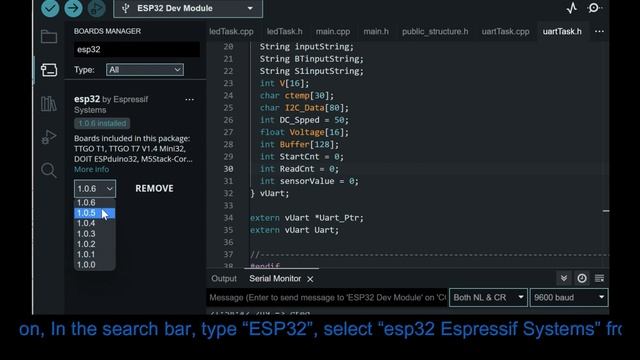Click line number 30 in the gutter

tap(229, 169)
